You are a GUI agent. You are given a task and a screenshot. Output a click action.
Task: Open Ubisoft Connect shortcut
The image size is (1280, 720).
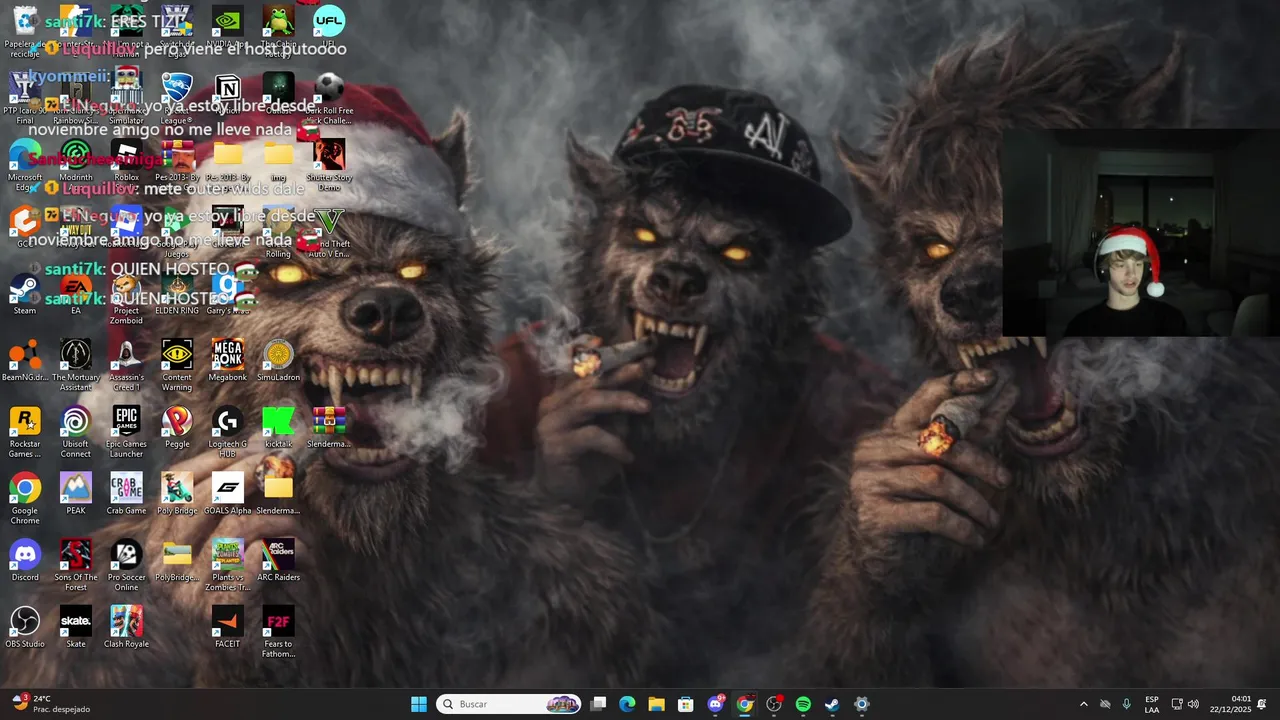click(x=76, y=432)
